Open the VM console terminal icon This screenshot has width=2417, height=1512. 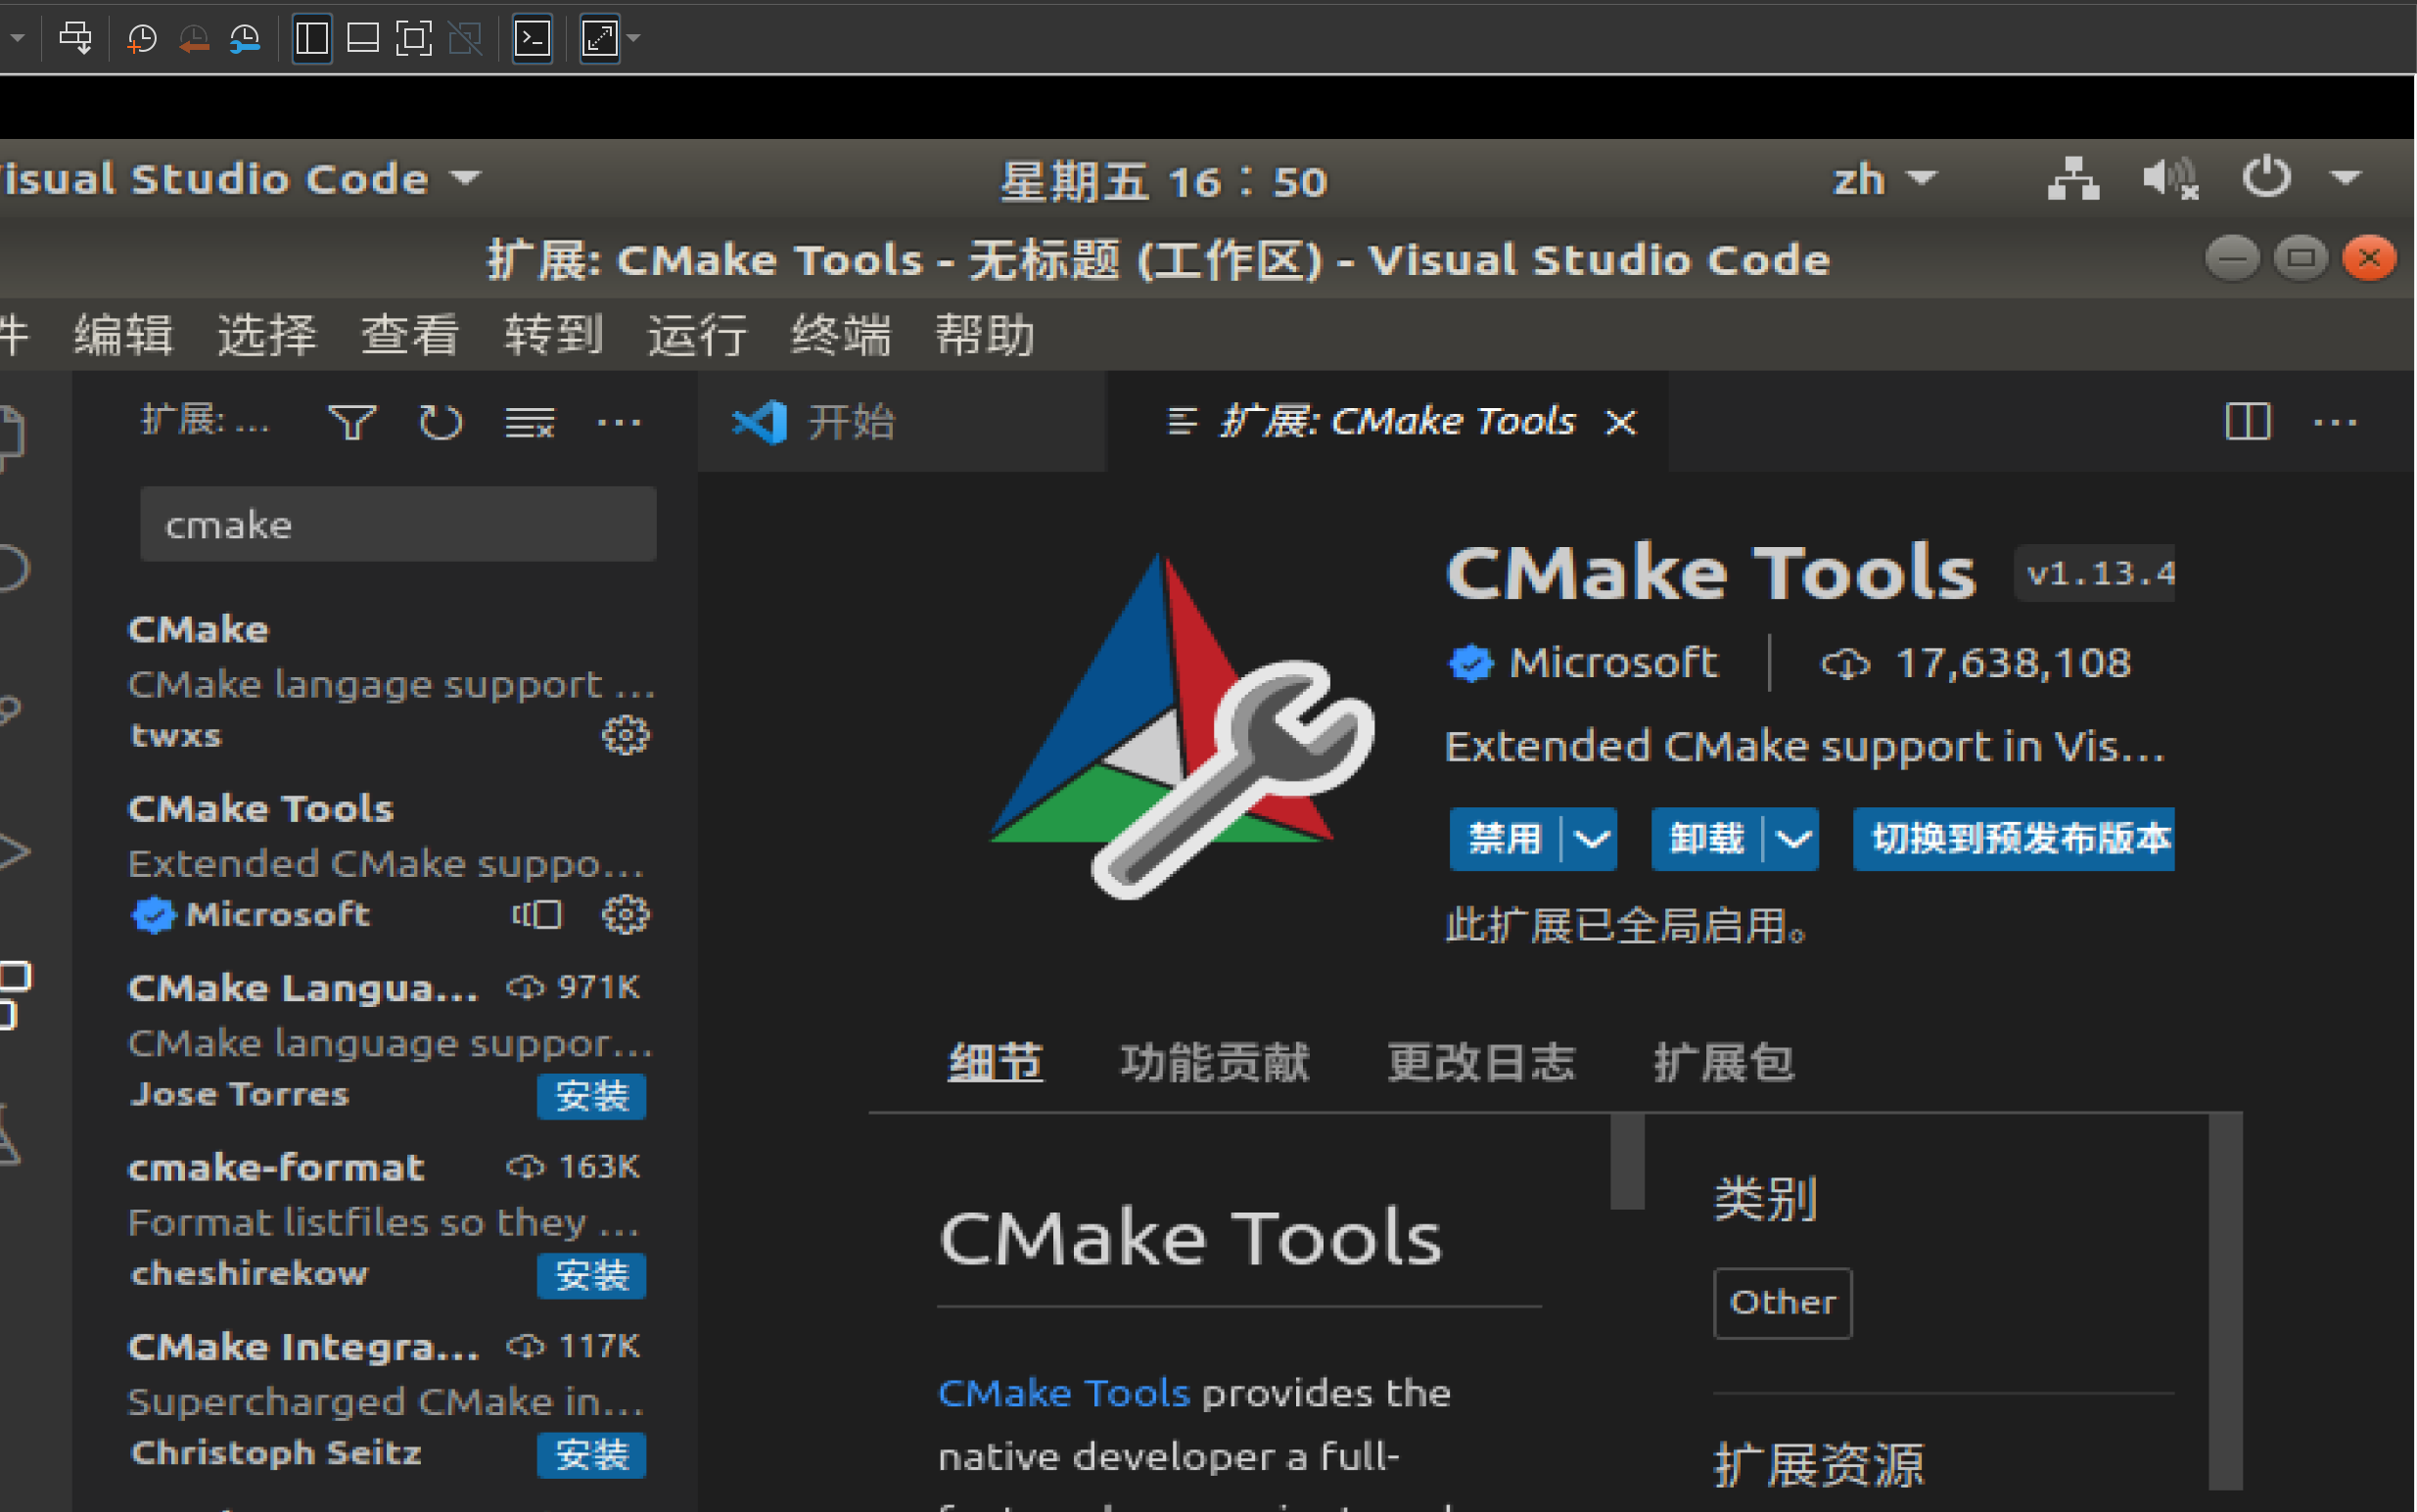pyautogui.click(x=532, y=39)
